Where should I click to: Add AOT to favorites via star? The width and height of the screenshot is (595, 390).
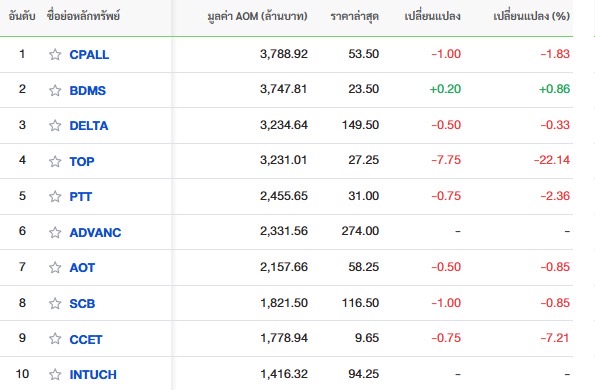point(55,267)
